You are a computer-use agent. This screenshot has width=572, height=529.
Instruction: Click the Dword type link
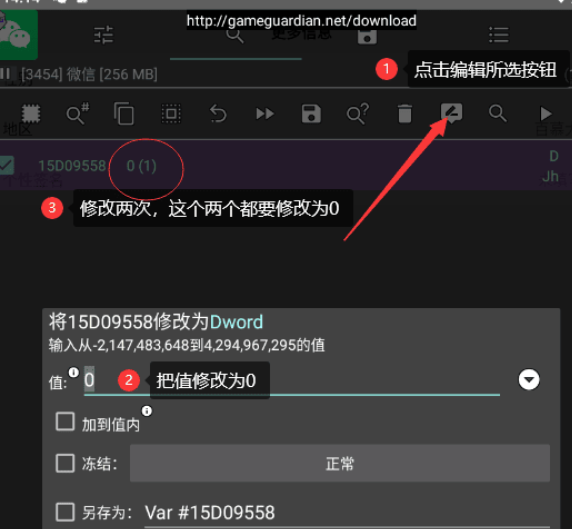click(236, 322)
